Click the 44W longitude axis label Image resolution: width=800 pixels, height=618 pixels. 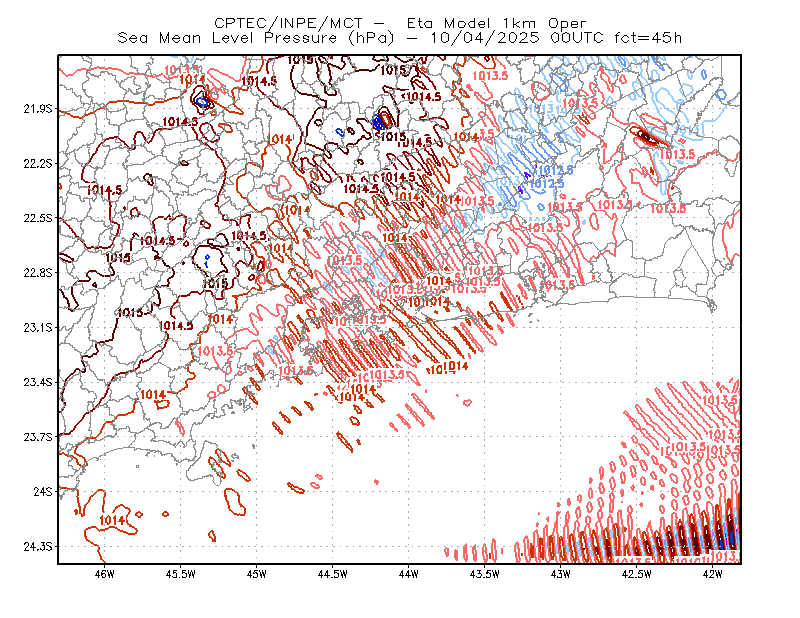(x=409, y=574)
